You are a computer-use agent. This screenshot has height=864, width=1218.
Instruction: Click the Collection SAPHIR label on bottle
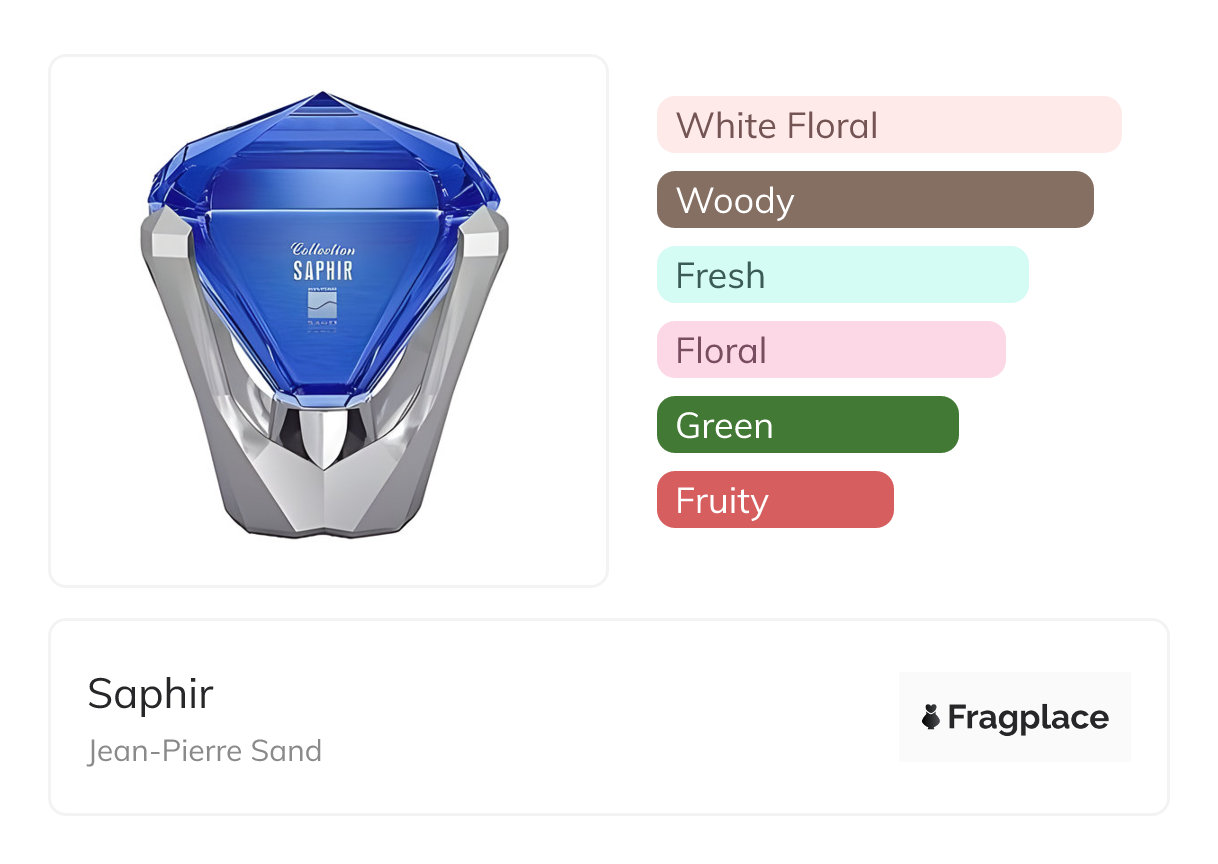[x=322, y=261]
